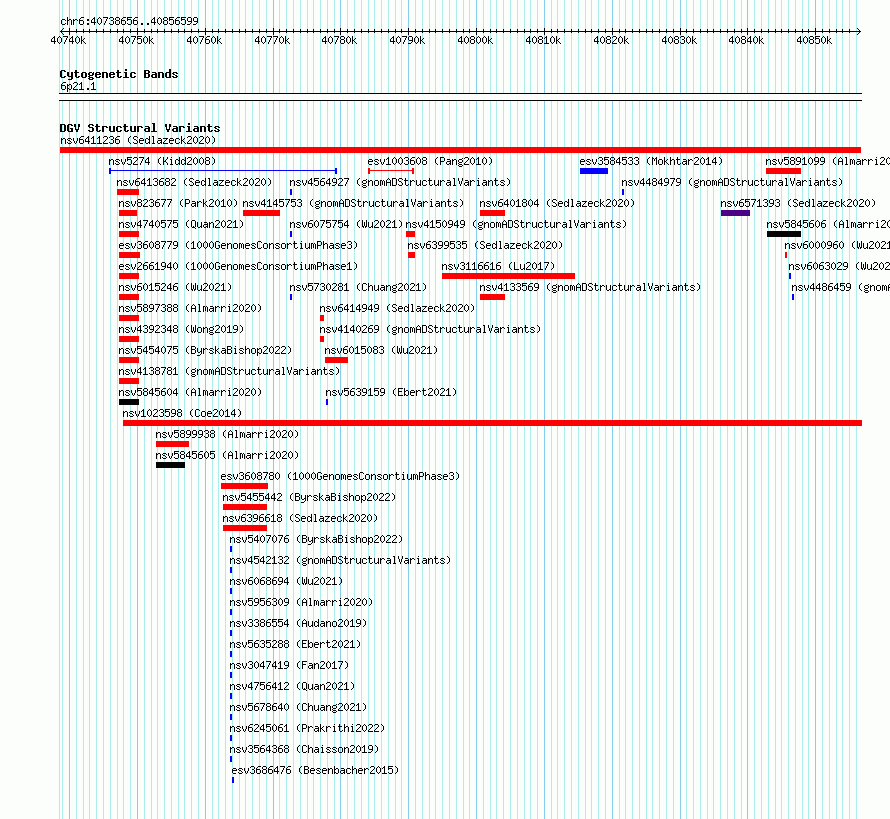Image resolution: width=890 pixels, height=819 pixels.
Task: Open the nsv5891099 variant label
Action: tap(828, 161)
